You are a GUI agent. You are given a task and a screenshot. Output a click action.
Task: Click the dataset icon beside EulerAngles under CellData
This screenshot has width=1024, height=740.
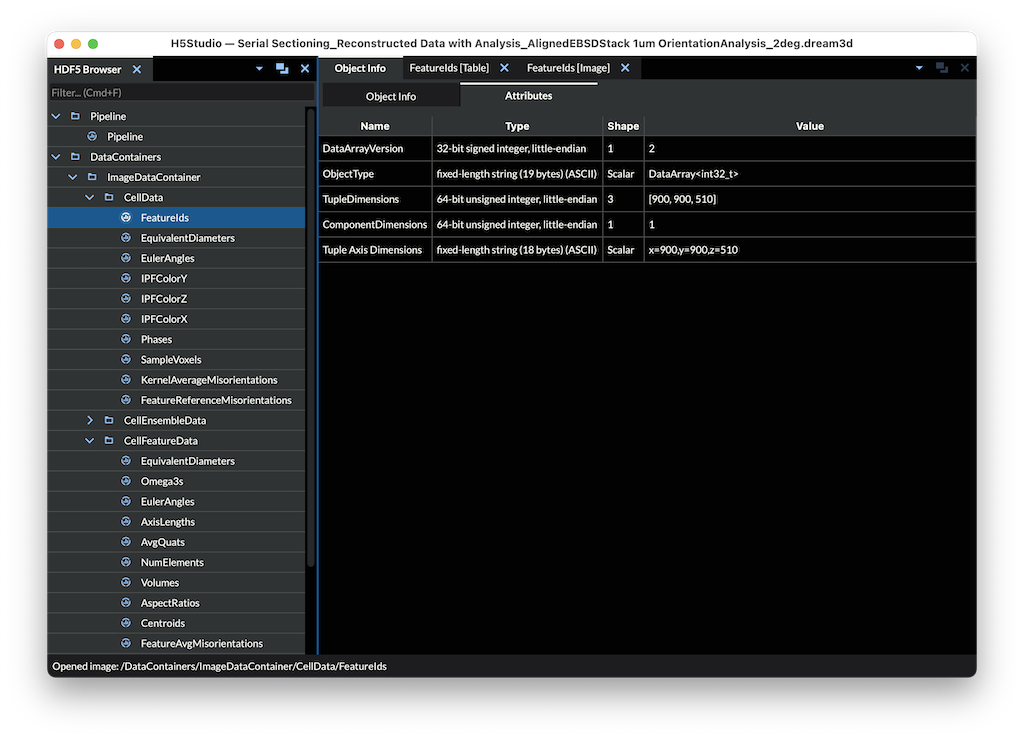(x=126, y=258)
